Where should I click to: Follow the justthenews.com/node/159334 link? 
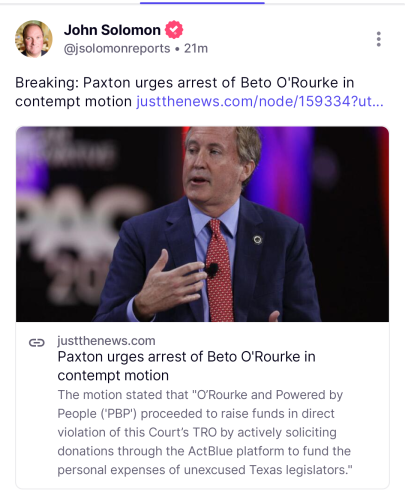(260, 101)
